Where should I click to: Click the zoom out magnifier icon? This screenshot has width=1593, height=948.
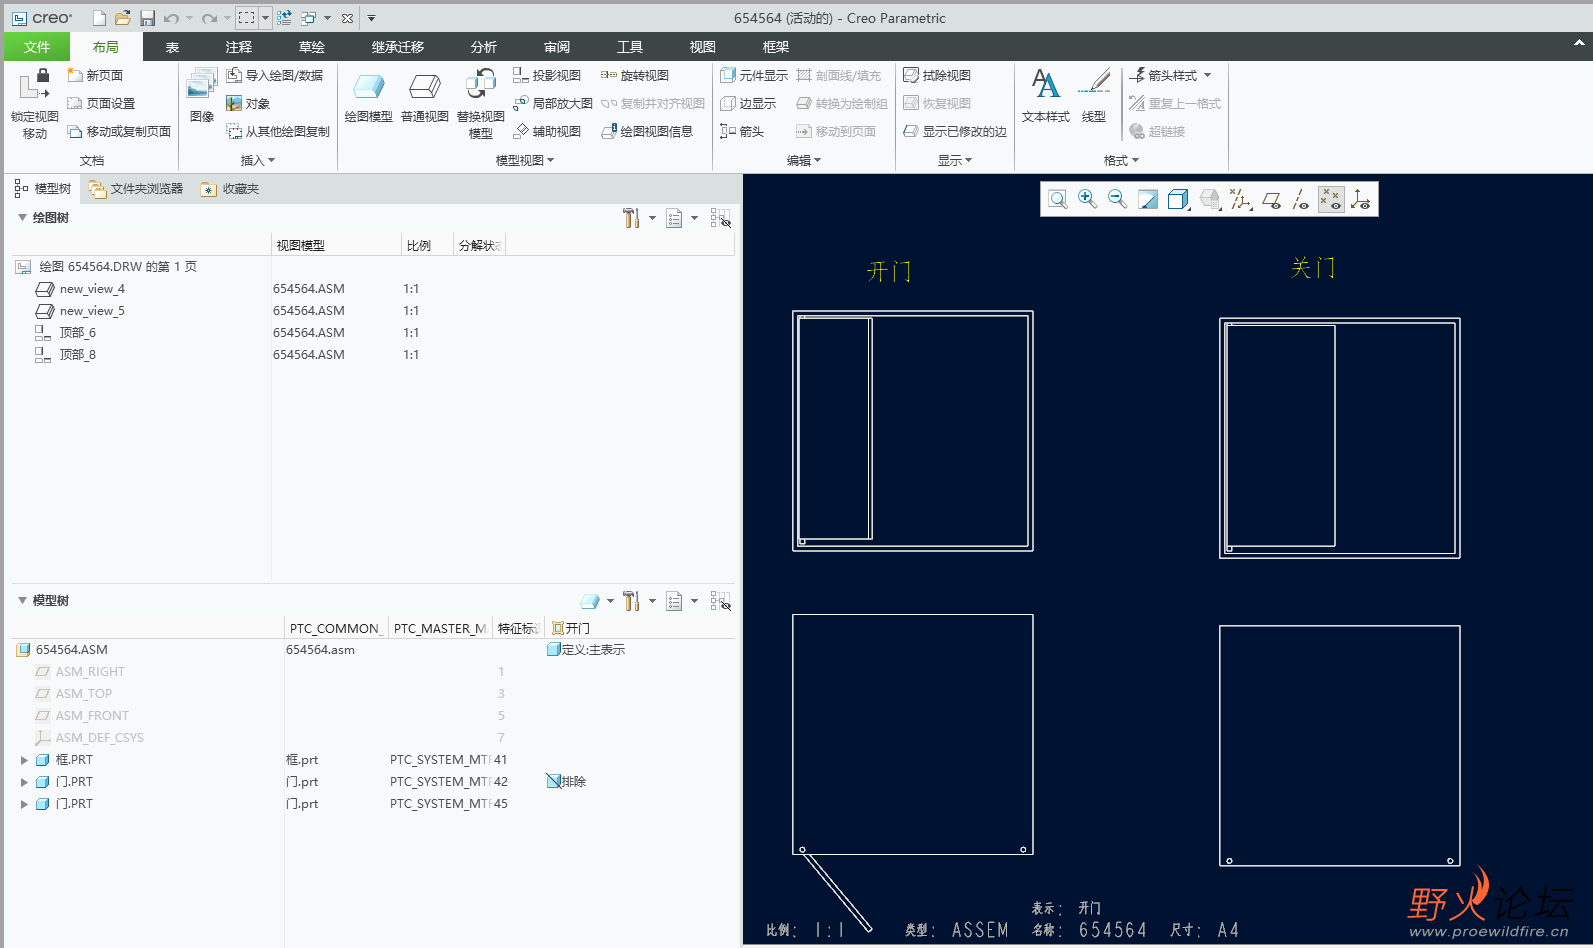click(1117, 199)
